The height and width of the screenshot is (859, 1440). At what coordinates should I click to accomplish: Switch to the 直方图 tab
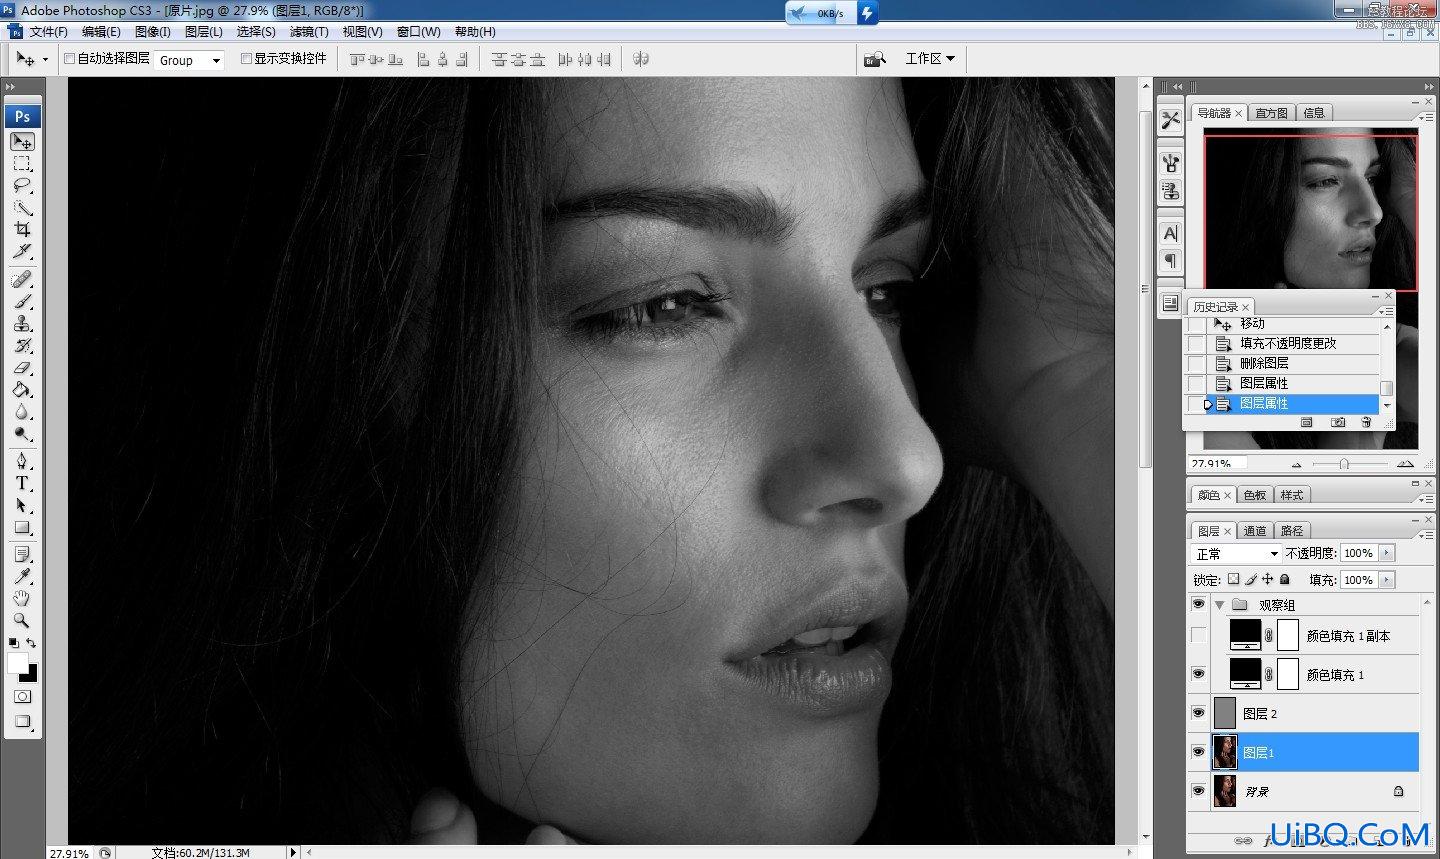pyautogui.click(x=1271, y=113)
